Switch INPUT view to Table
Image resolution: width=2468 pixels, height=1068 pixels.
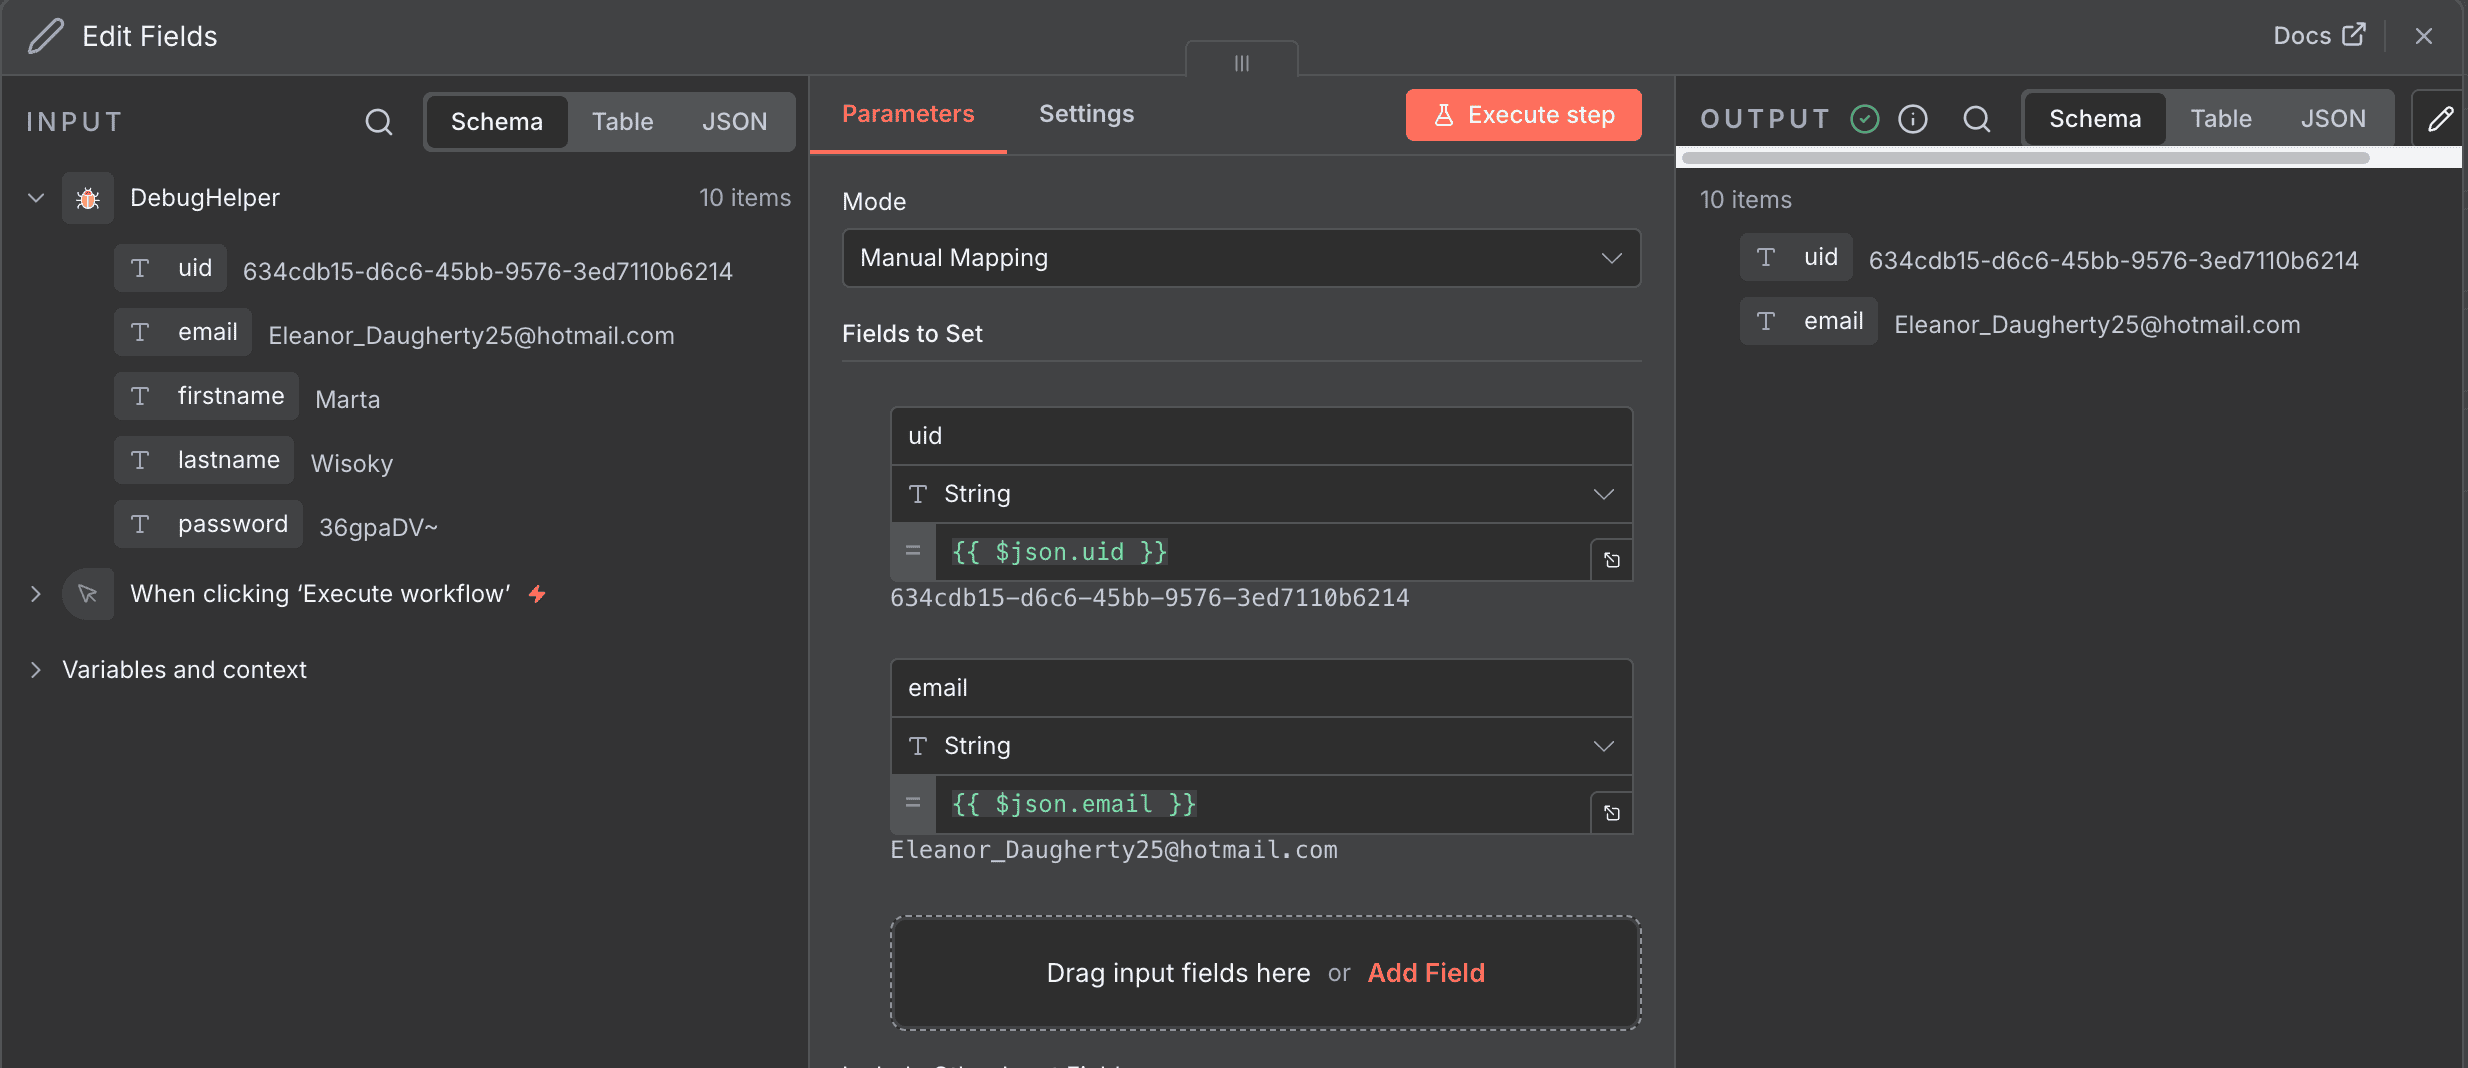point(622,122)
